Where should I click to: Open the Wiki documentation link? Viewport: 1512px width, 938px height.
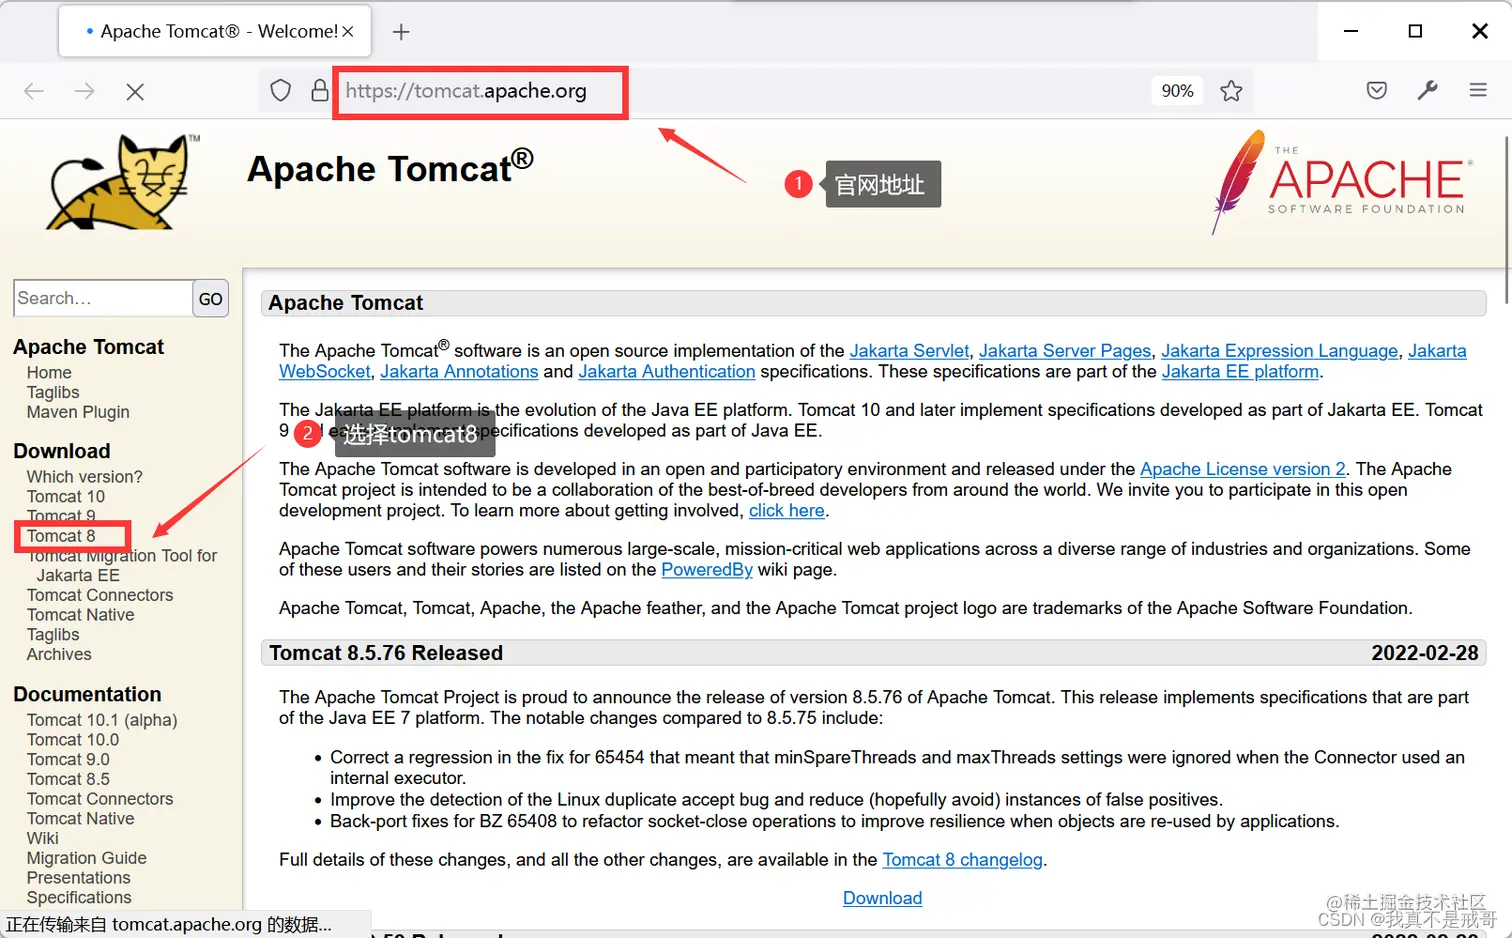coord(43,838)
